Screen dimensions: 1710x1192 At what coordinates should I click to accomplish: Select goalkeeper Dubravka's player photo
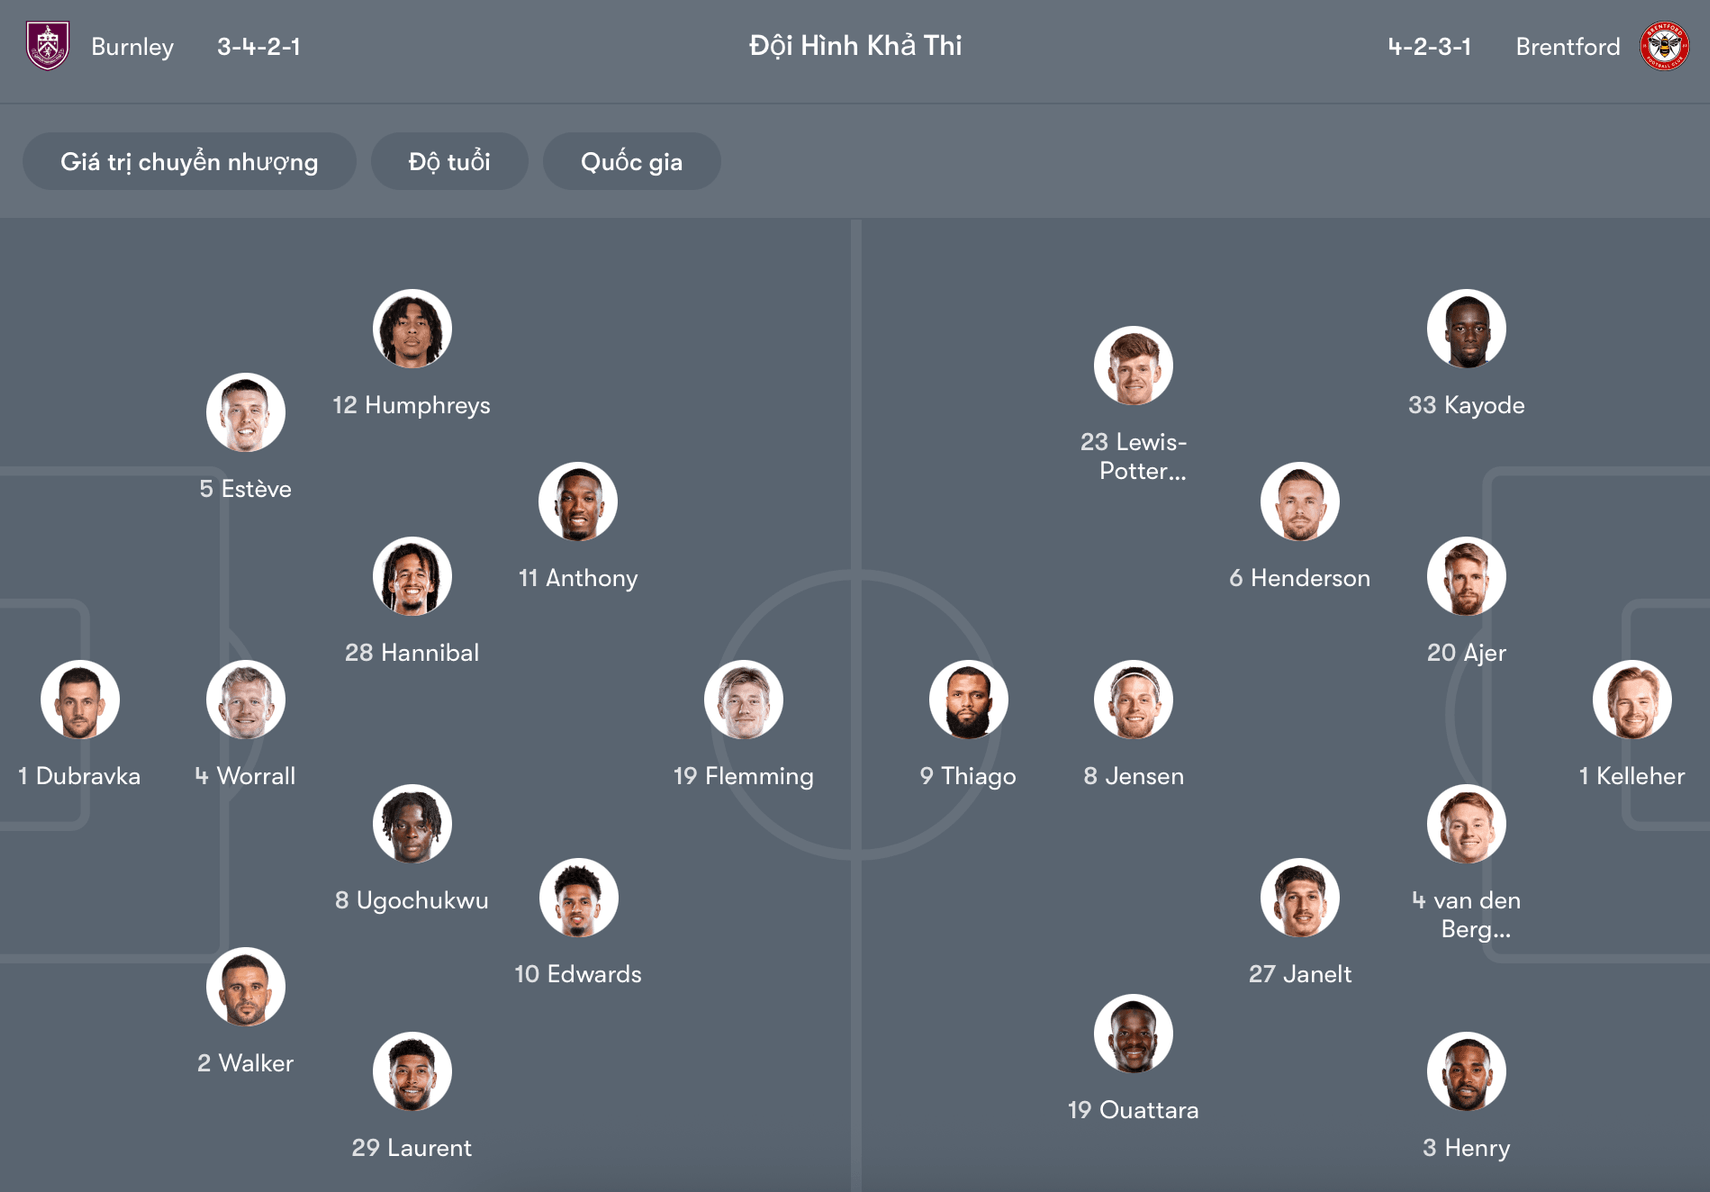click(x=79, y=699)
